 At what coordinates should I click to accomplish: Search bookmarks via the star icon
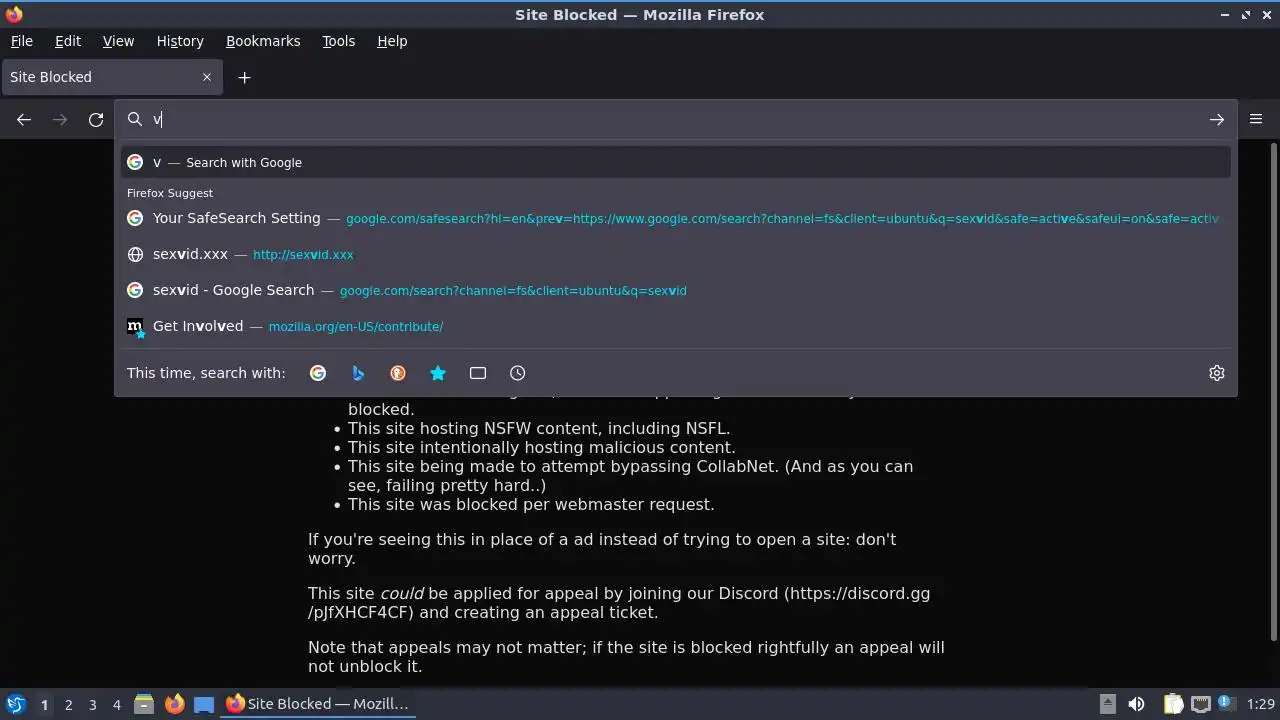[438, 373]
